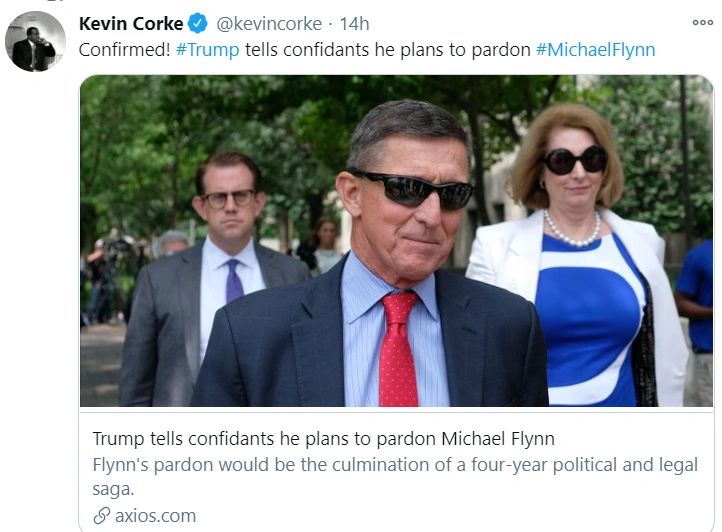Image resolution: width=722 pixels, height=532 pixels.
Task: Follow the #Trump hashtag
Action: click(x=208, y=50)
